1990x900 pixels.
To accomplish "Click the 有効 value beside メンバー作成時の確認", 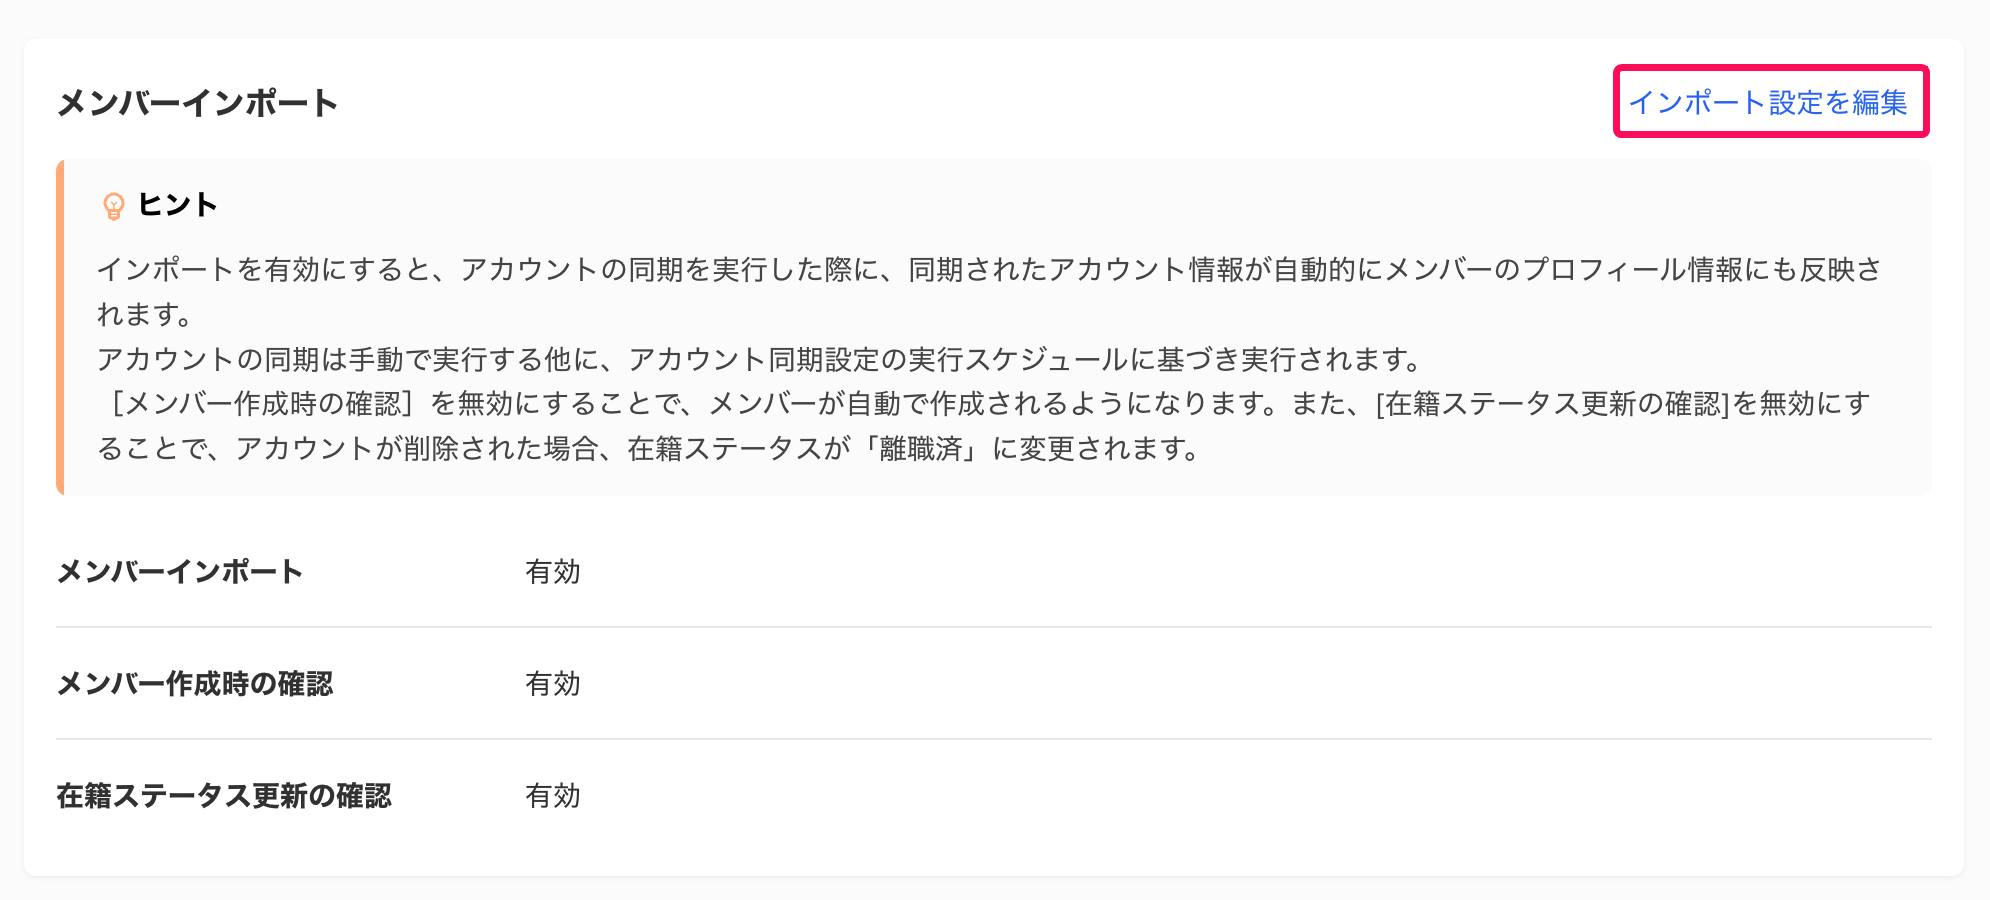I will (x=553, y=684).
